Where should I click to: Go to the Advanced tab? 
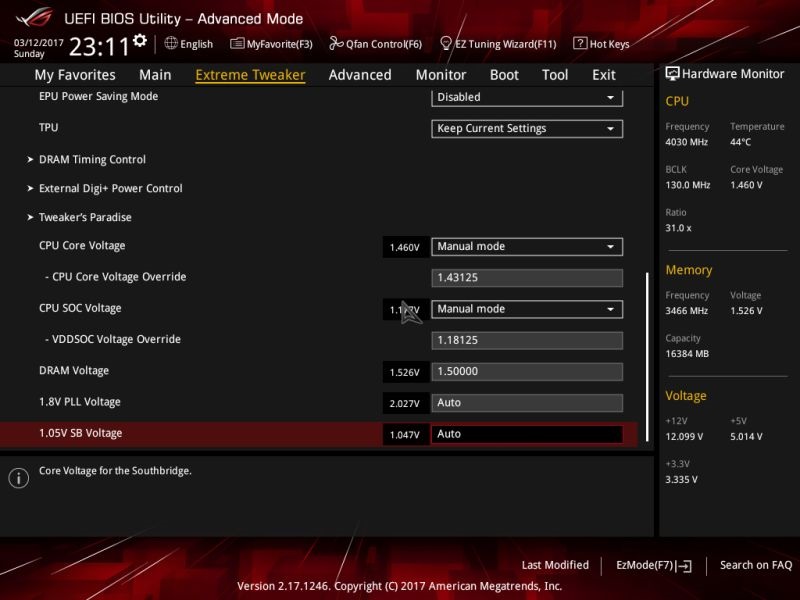(360, 75)
